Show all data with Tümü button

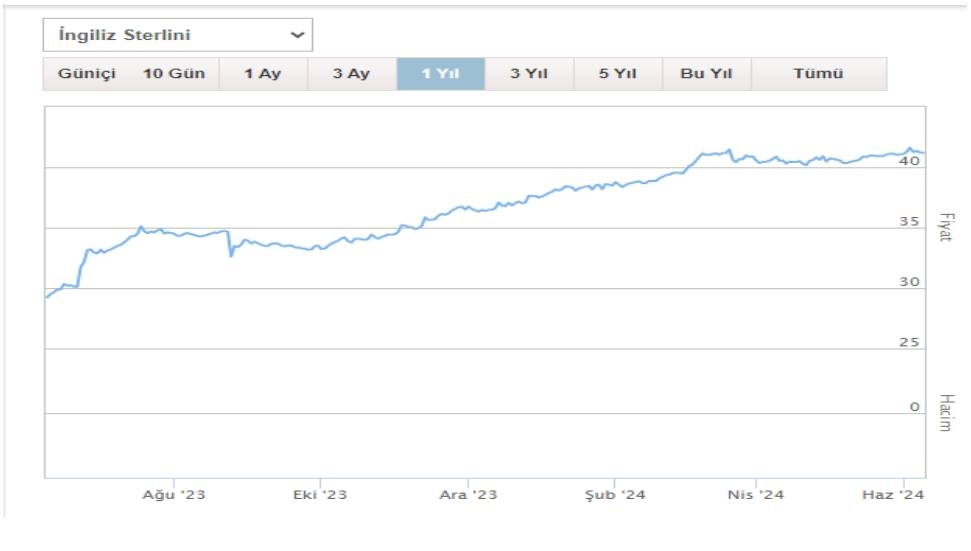(x=818, y=74)
